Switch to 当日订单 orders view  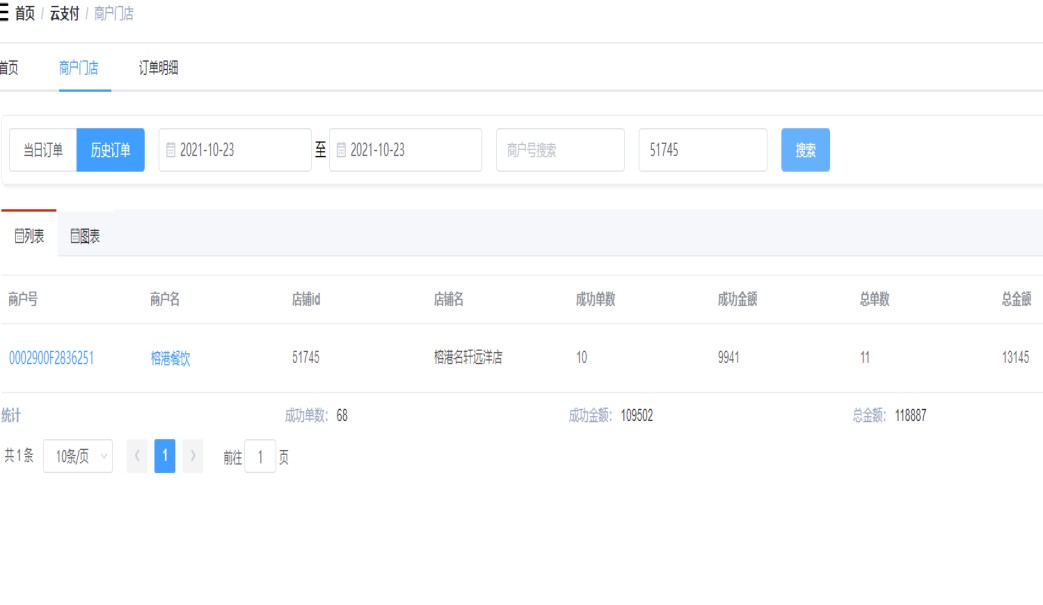(43, 150)
